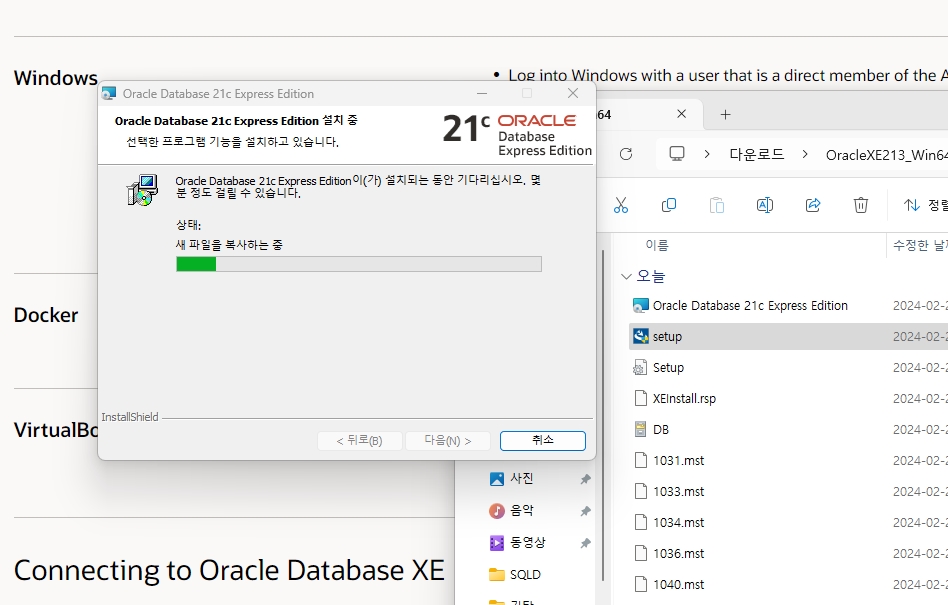Click the disabled Next (다음) button

[x=447, y=441]
